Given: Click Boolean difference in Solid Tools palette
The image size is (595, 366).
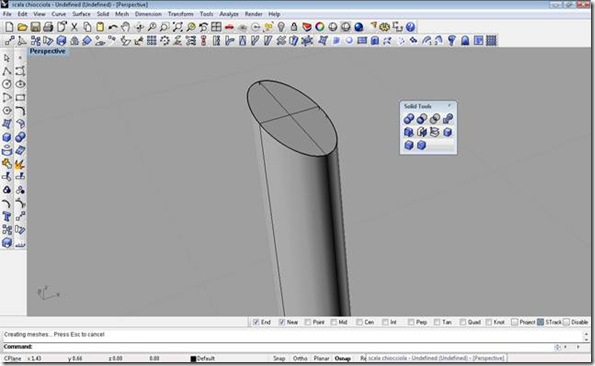Looking at the screenshot, I should [x=422, y=119].
